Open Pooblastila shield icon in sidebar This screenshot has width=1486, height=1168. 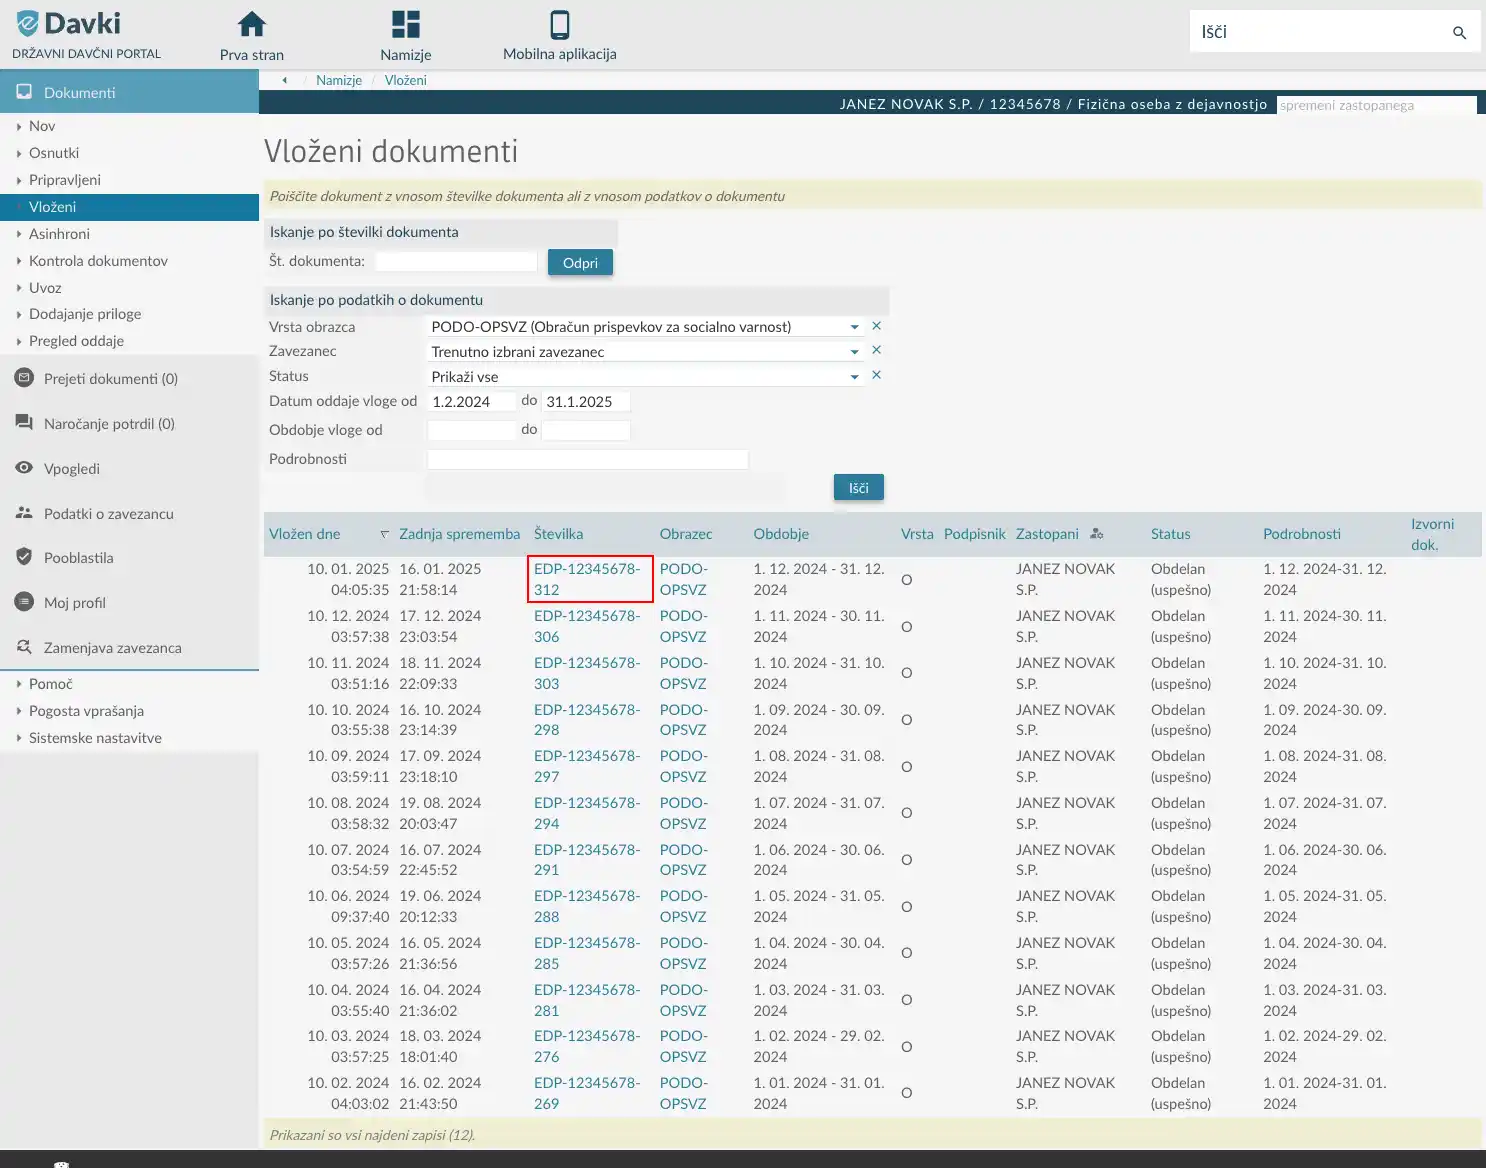click(x=25, y=557)
